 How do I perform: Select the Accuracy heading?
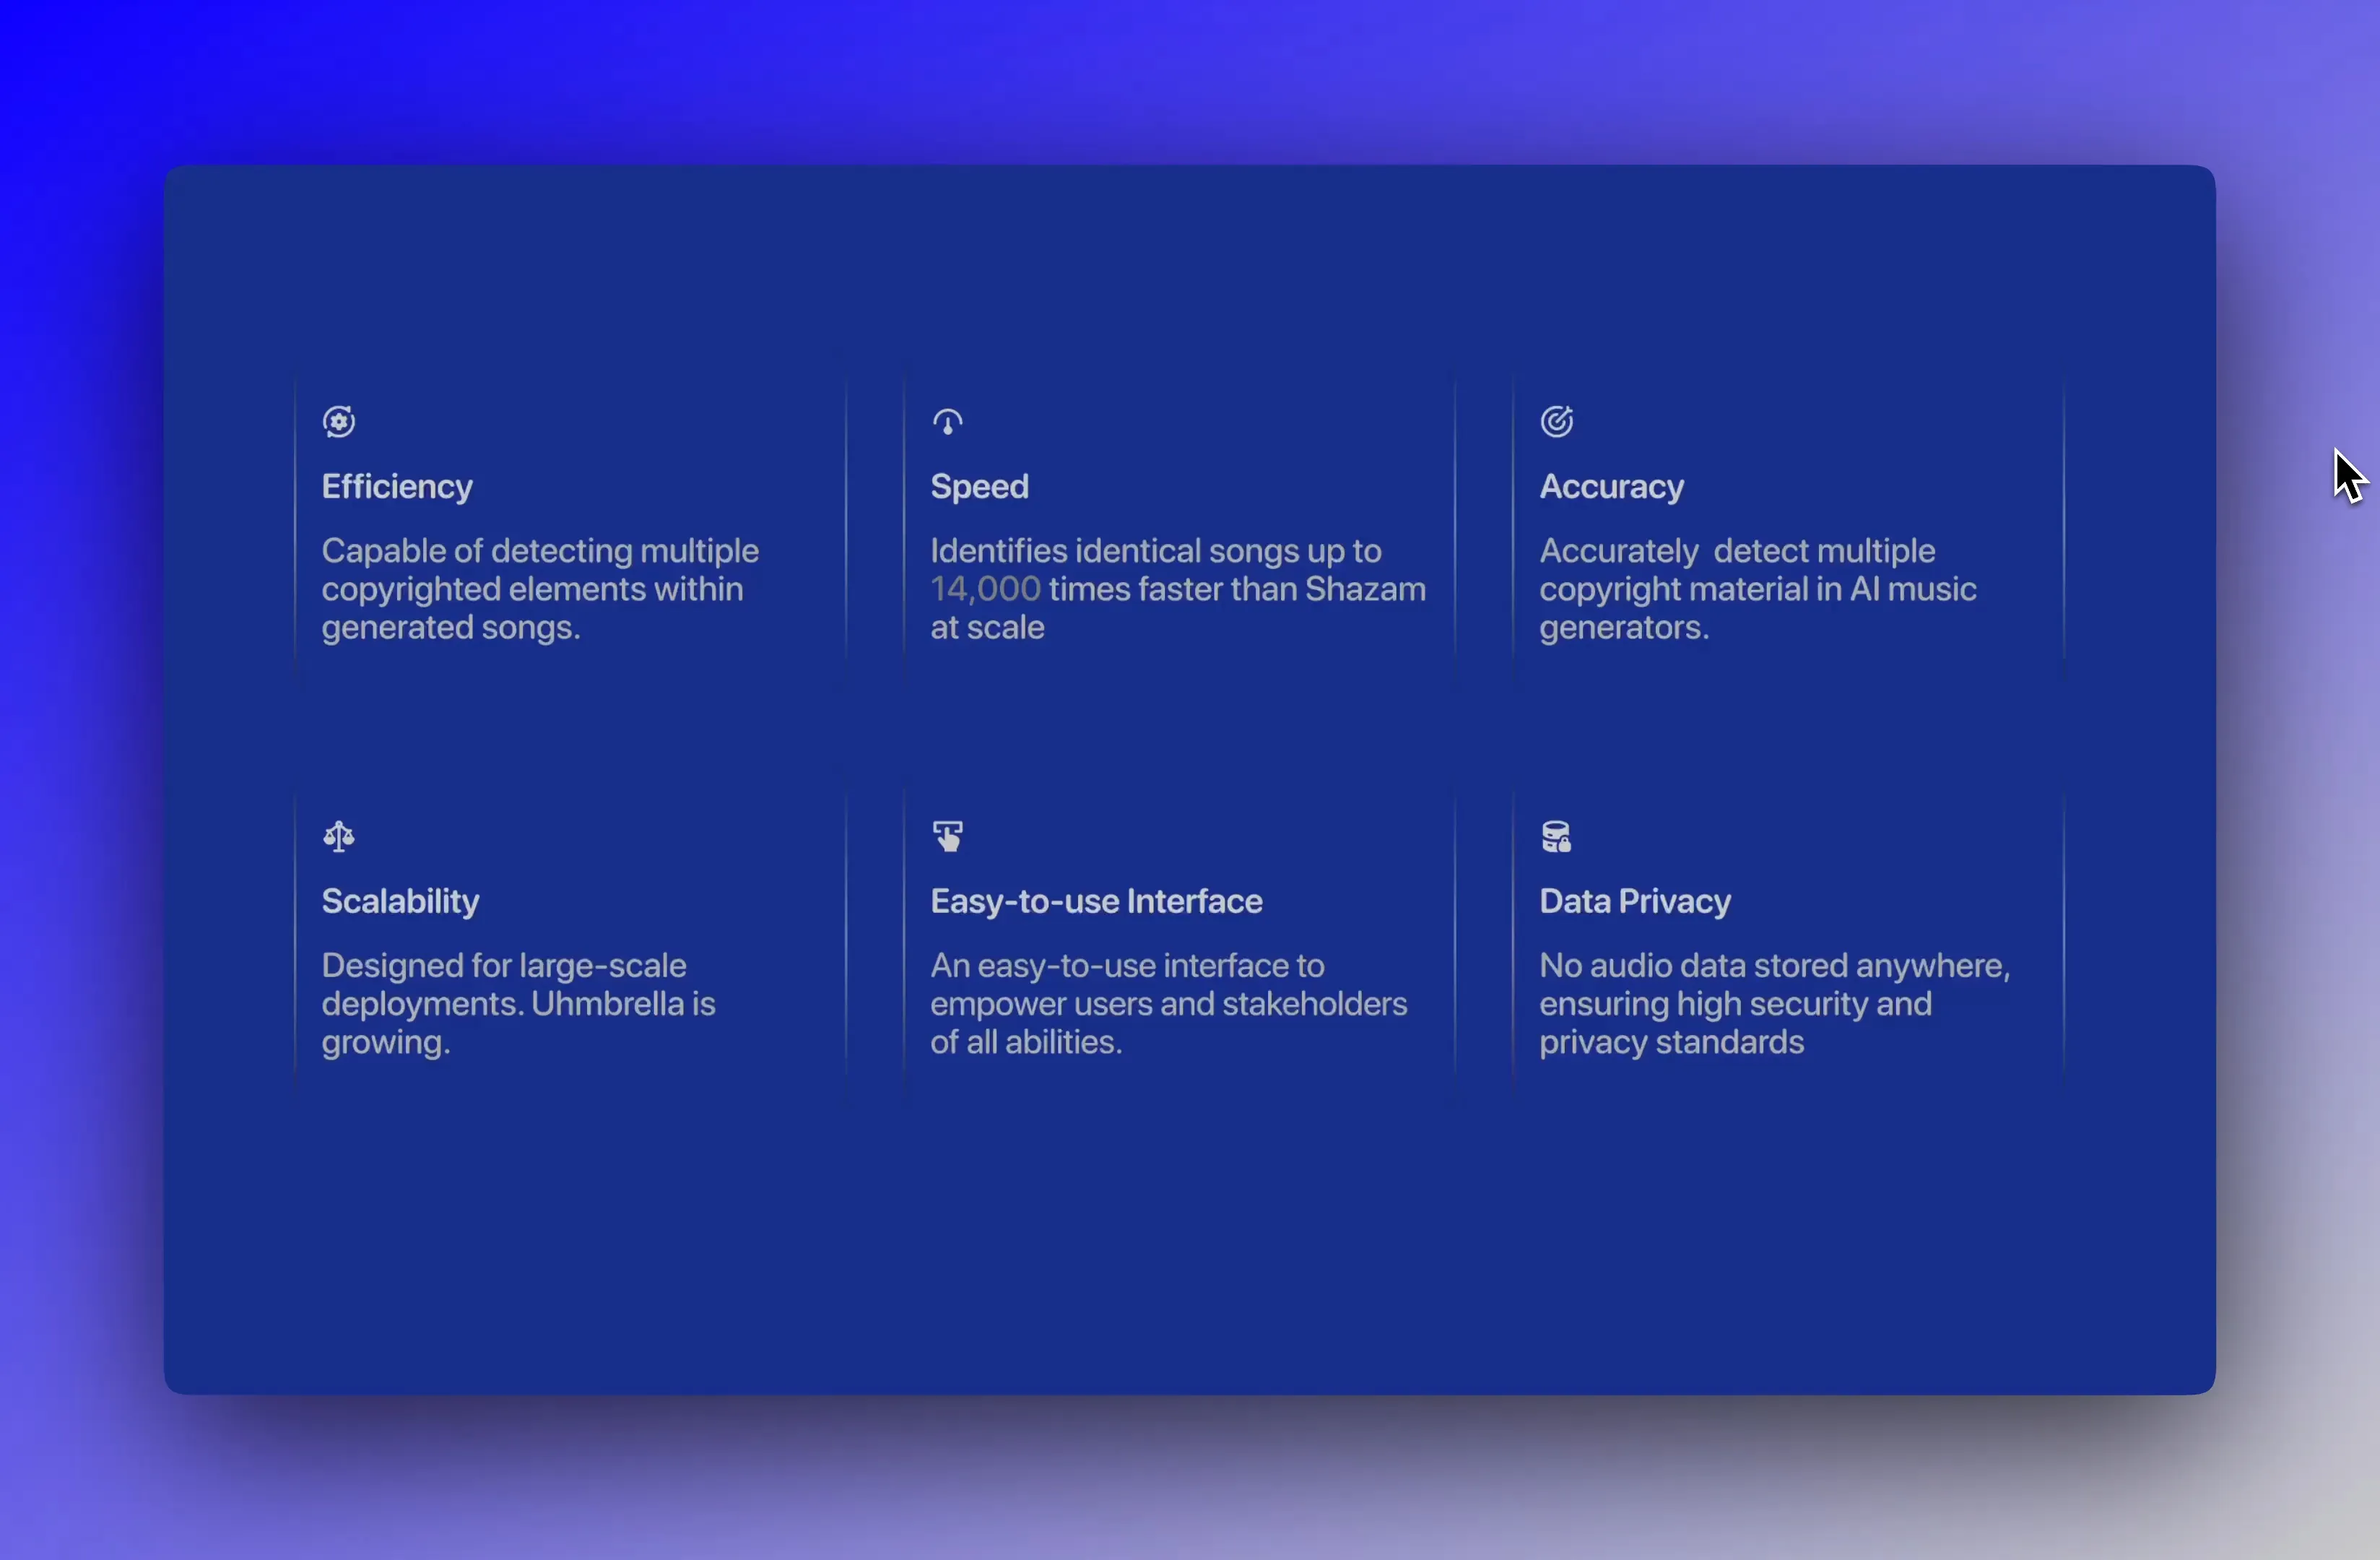(x=1611, y=487)
